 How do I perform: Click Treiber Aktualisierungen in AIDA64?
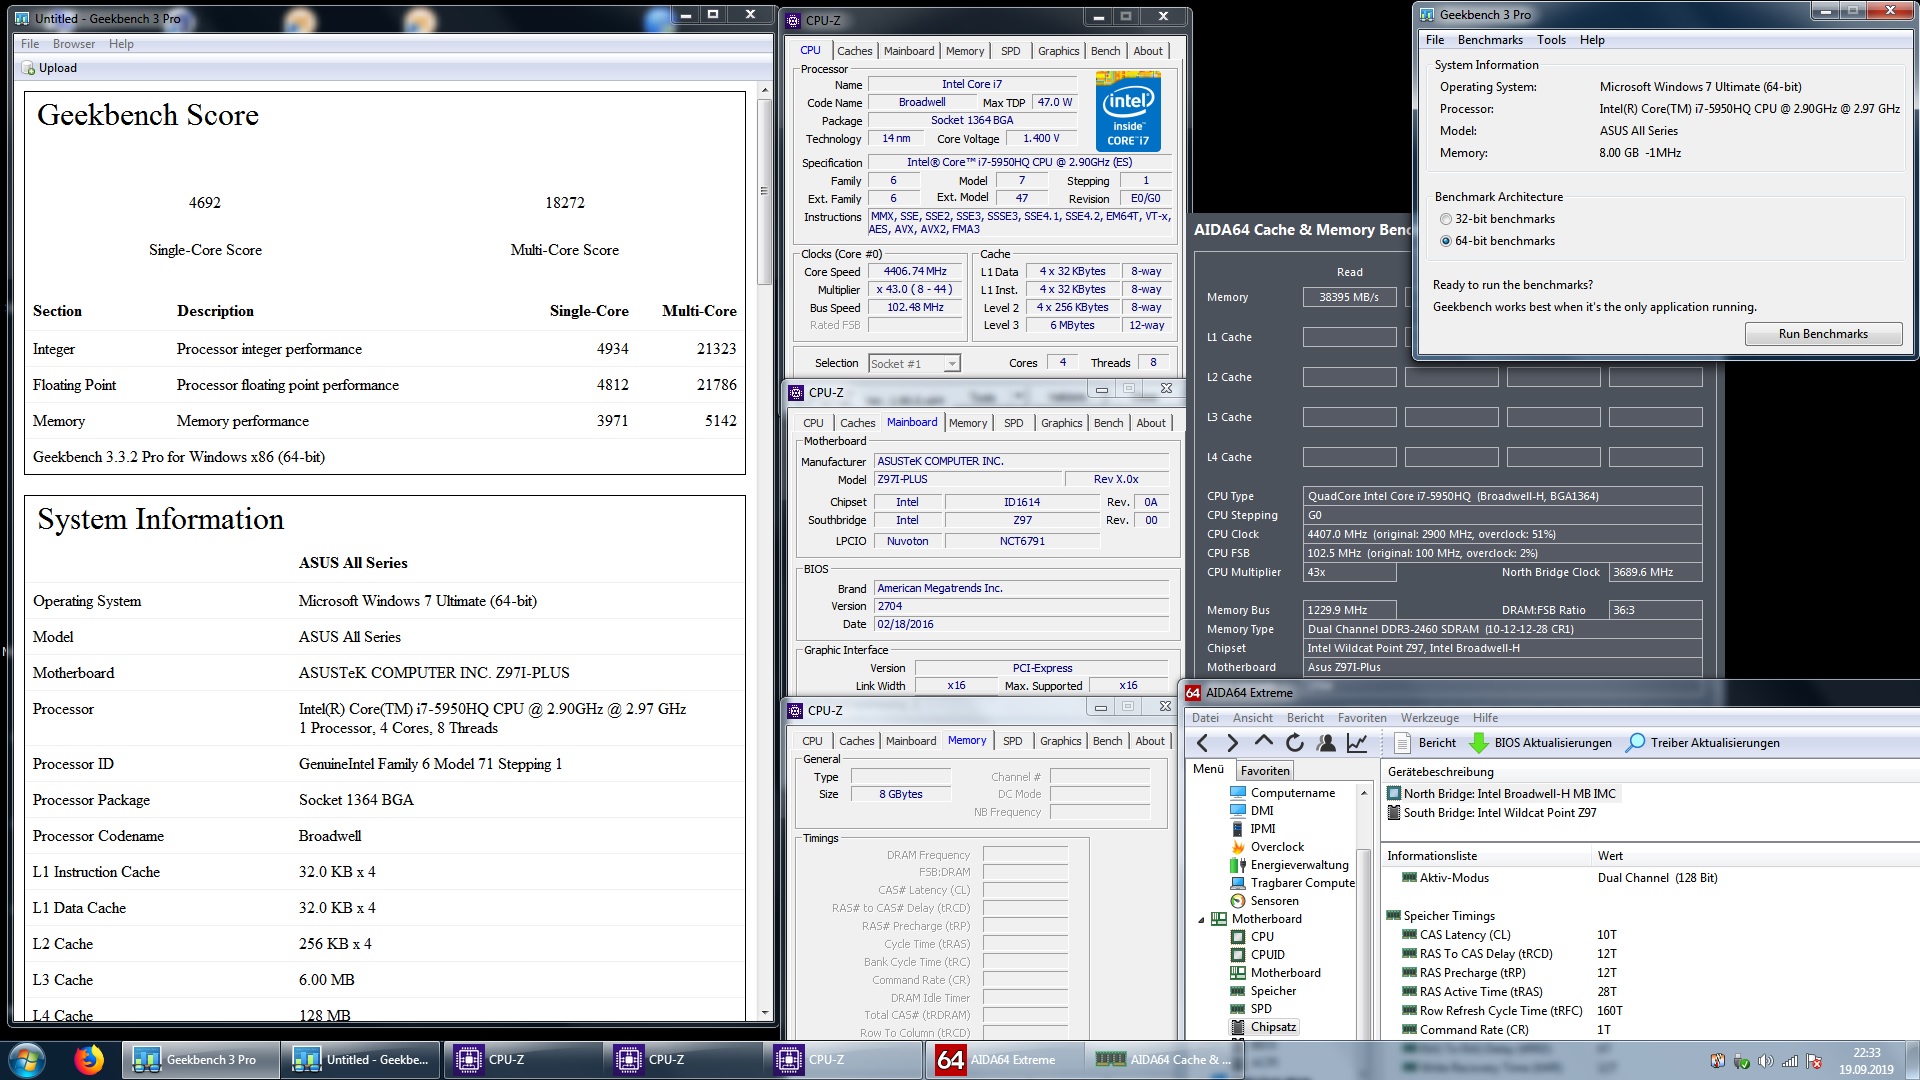click(1702, 743)
